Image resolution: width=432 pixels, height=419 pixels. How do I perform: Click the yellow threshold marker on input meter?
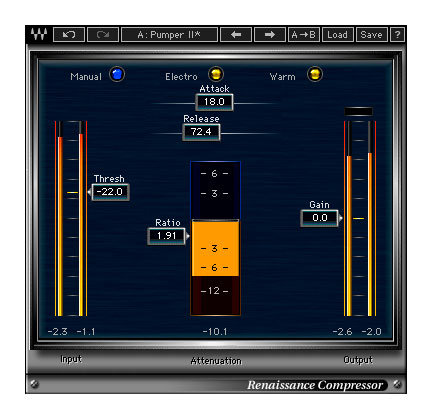pos(72,192)
